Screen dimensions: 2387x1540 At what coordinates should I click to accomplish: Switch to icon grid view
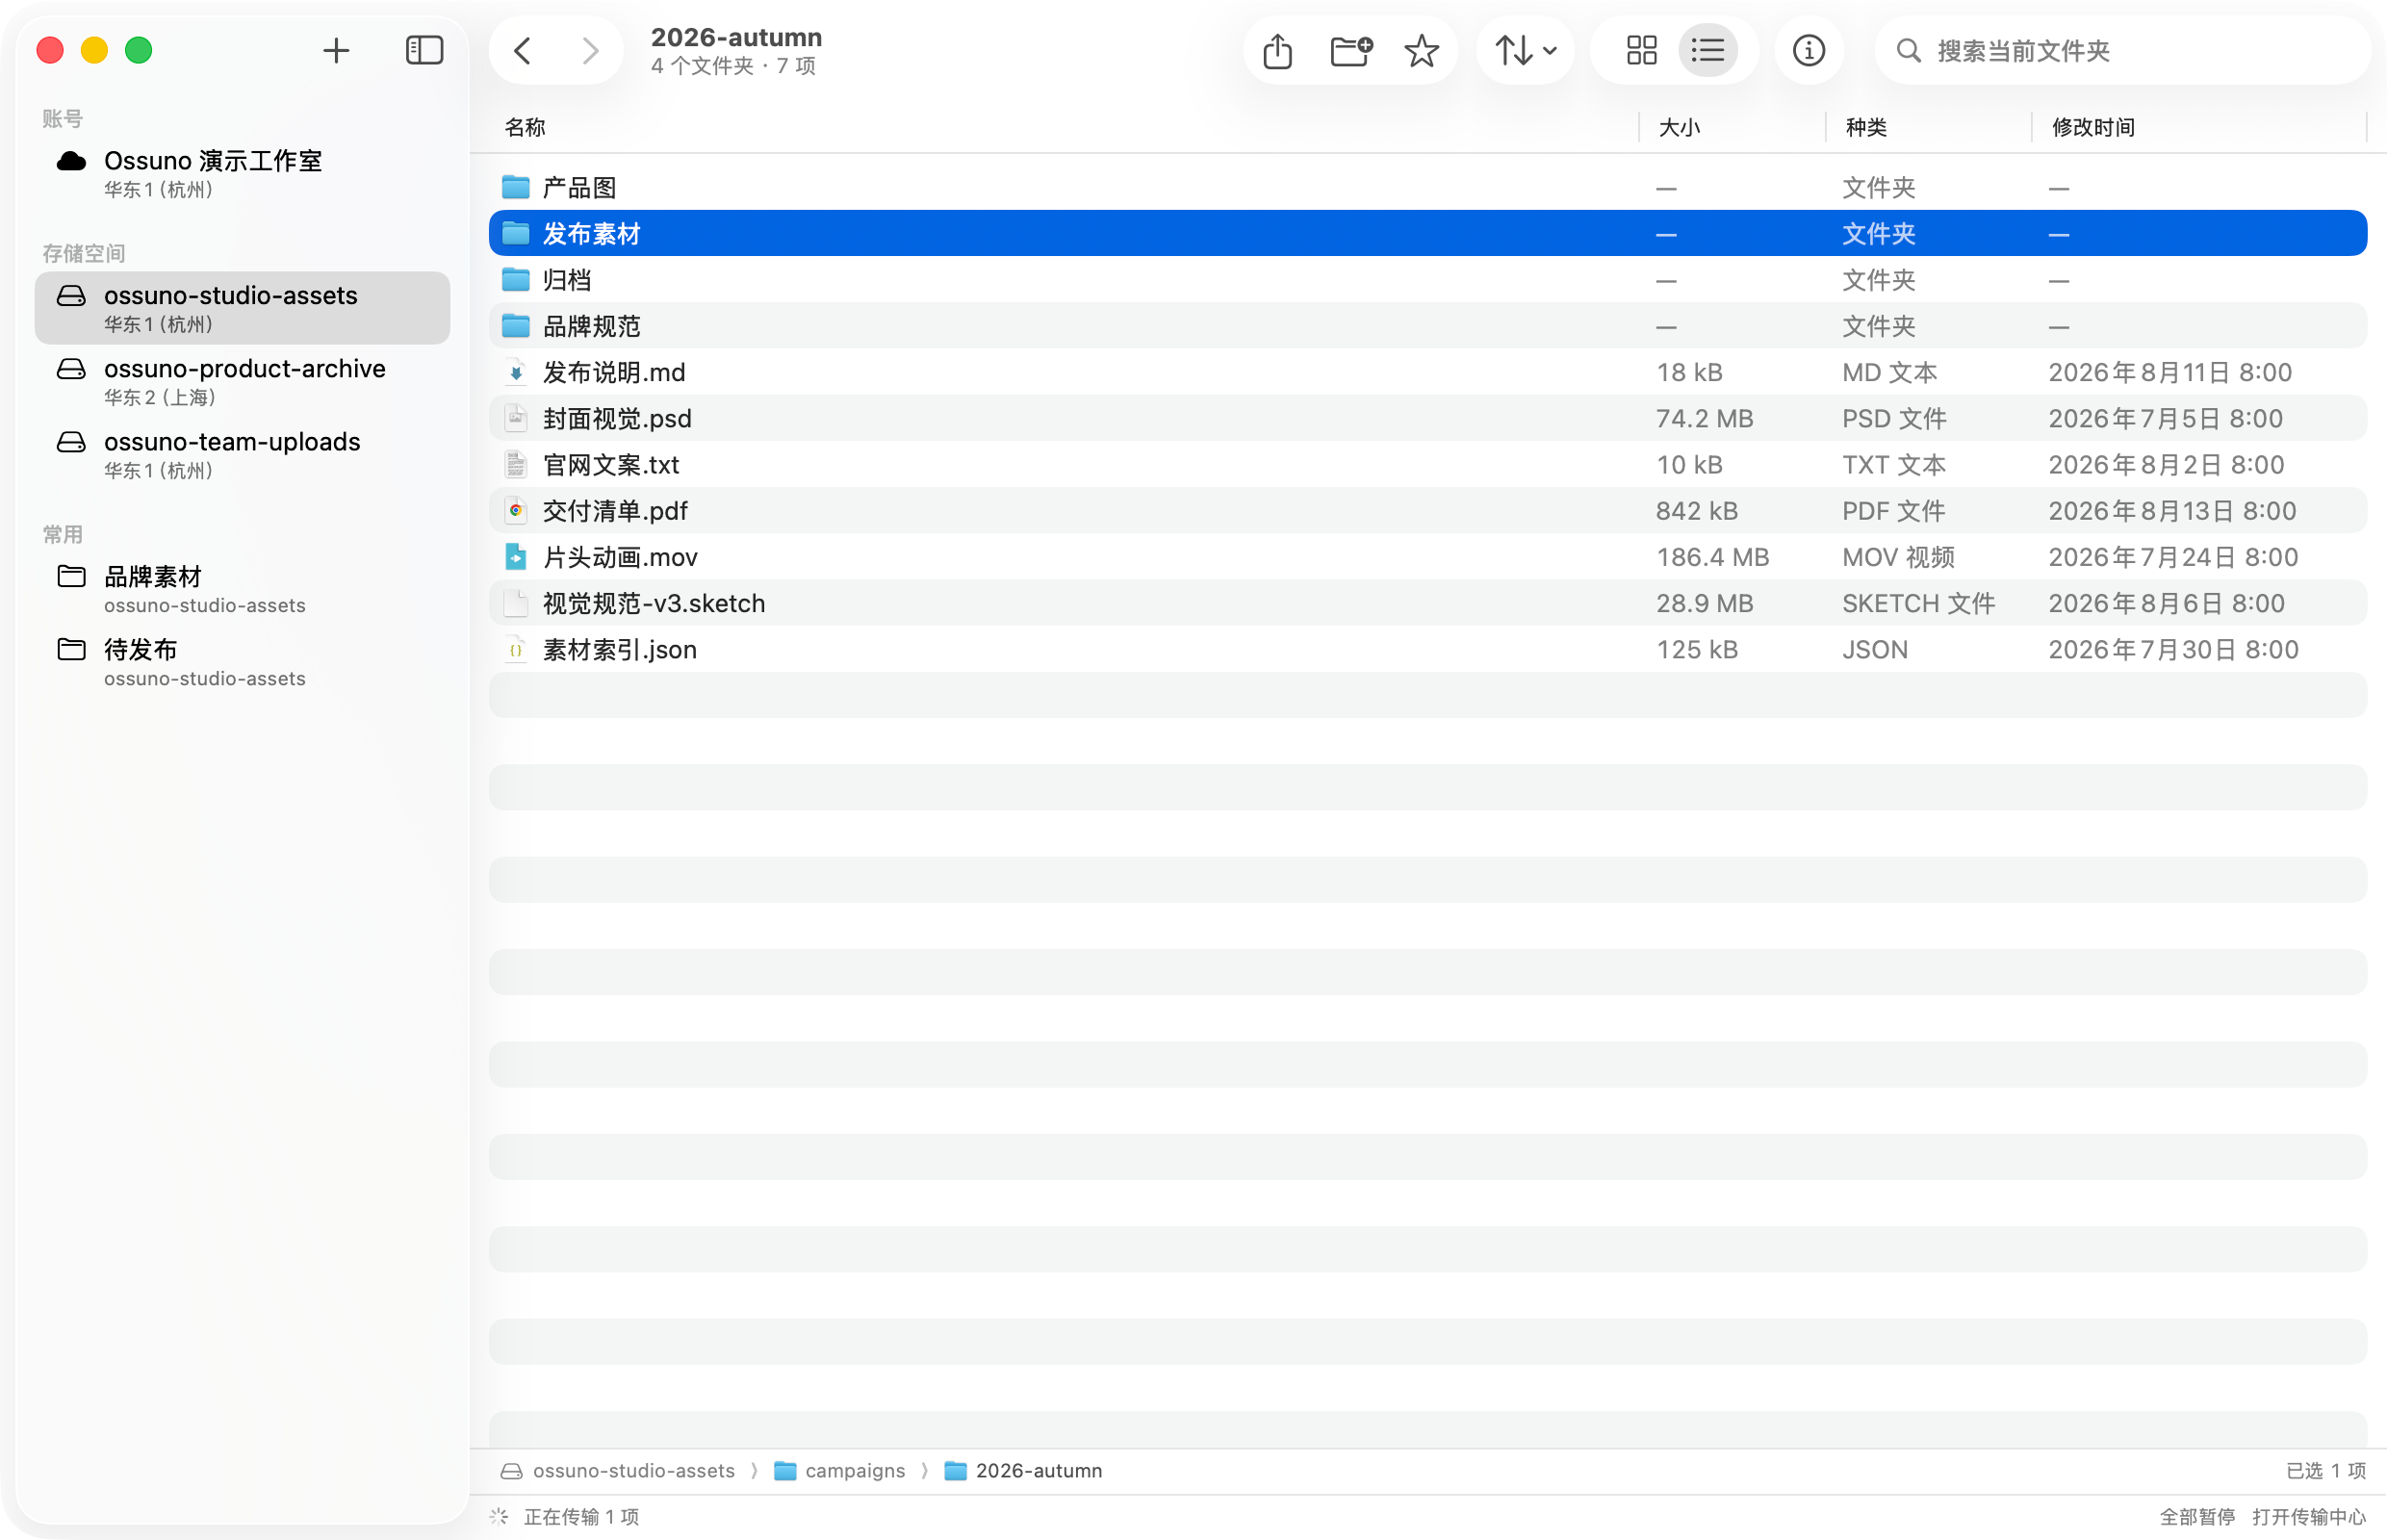coord(1641,50)
